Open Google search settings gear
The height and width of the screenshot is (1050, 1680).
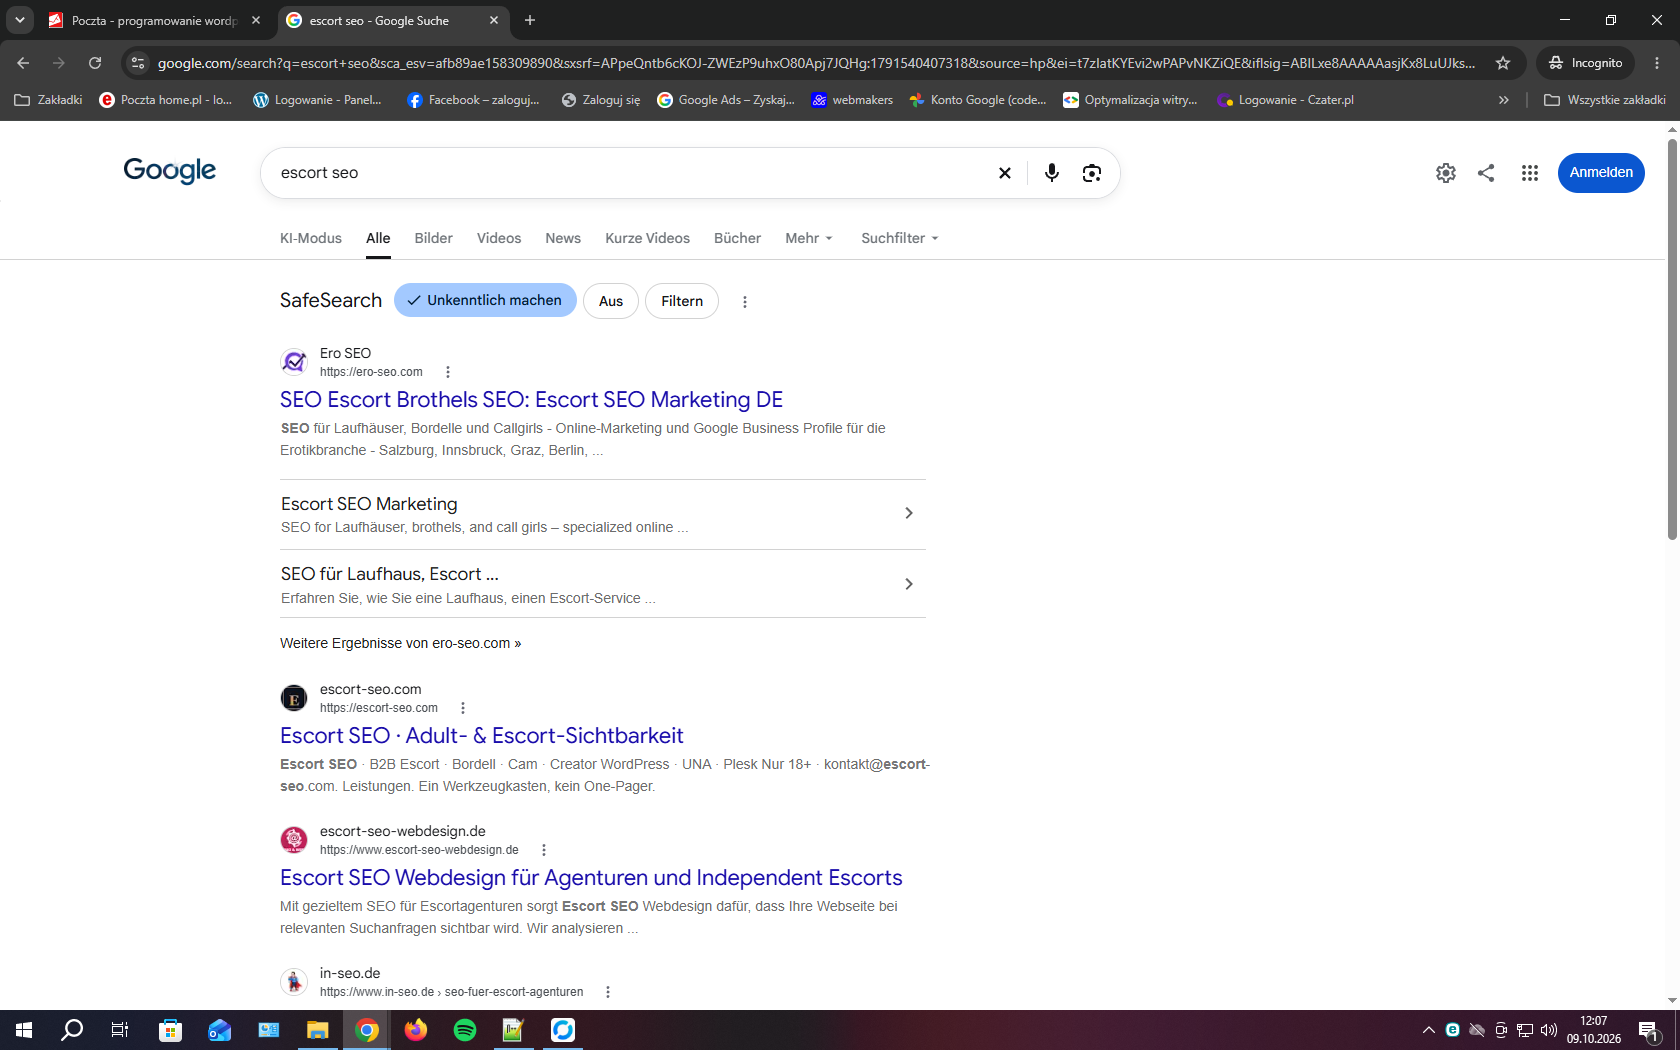click(1446, 173)
